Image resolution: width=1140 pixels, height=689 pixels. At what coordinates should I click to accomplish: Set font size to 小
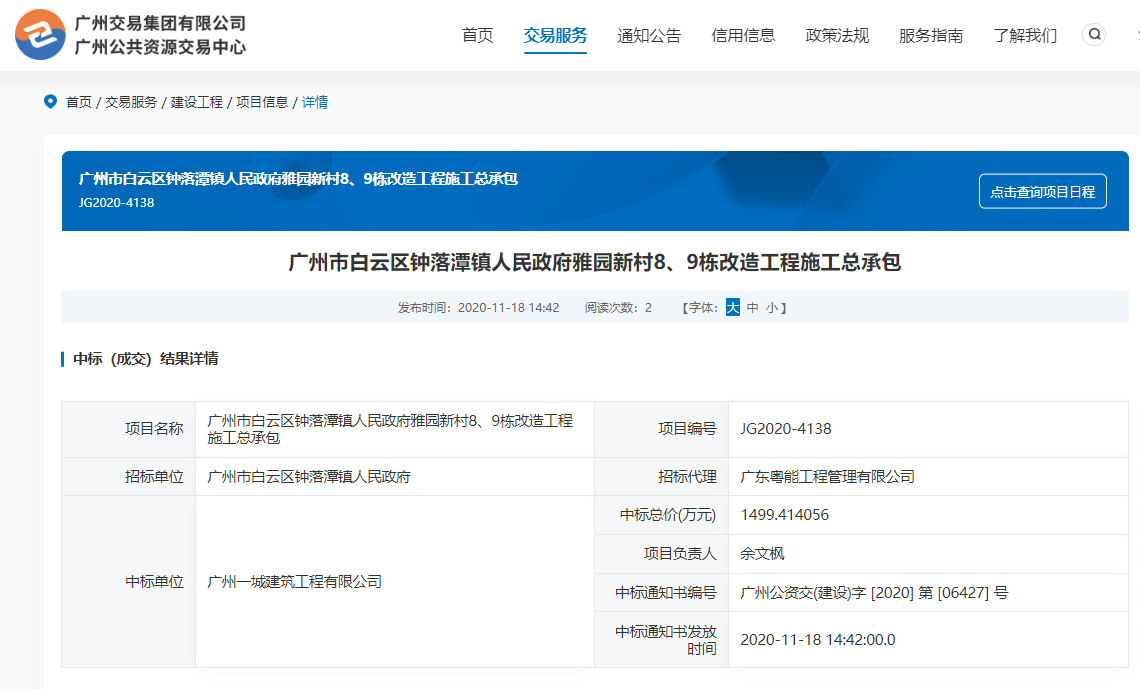click(772, 308)
